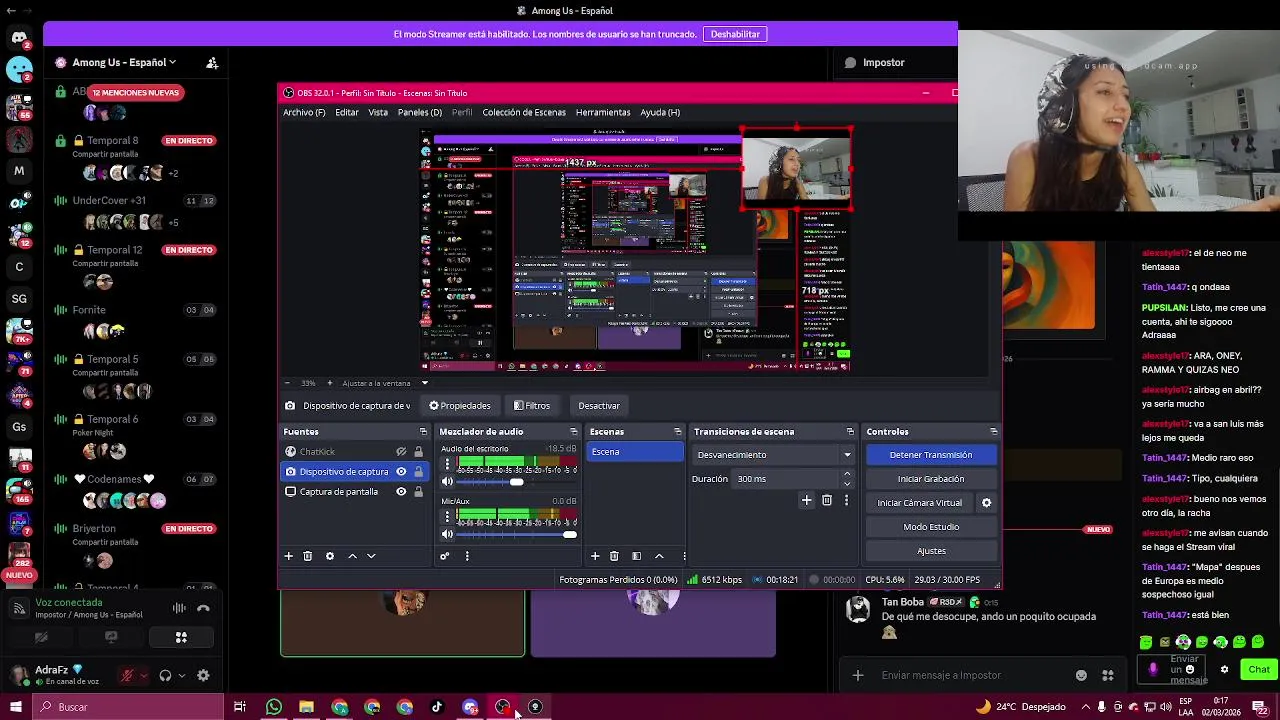Unlock the Captura de pantalla source

[418, 492]
